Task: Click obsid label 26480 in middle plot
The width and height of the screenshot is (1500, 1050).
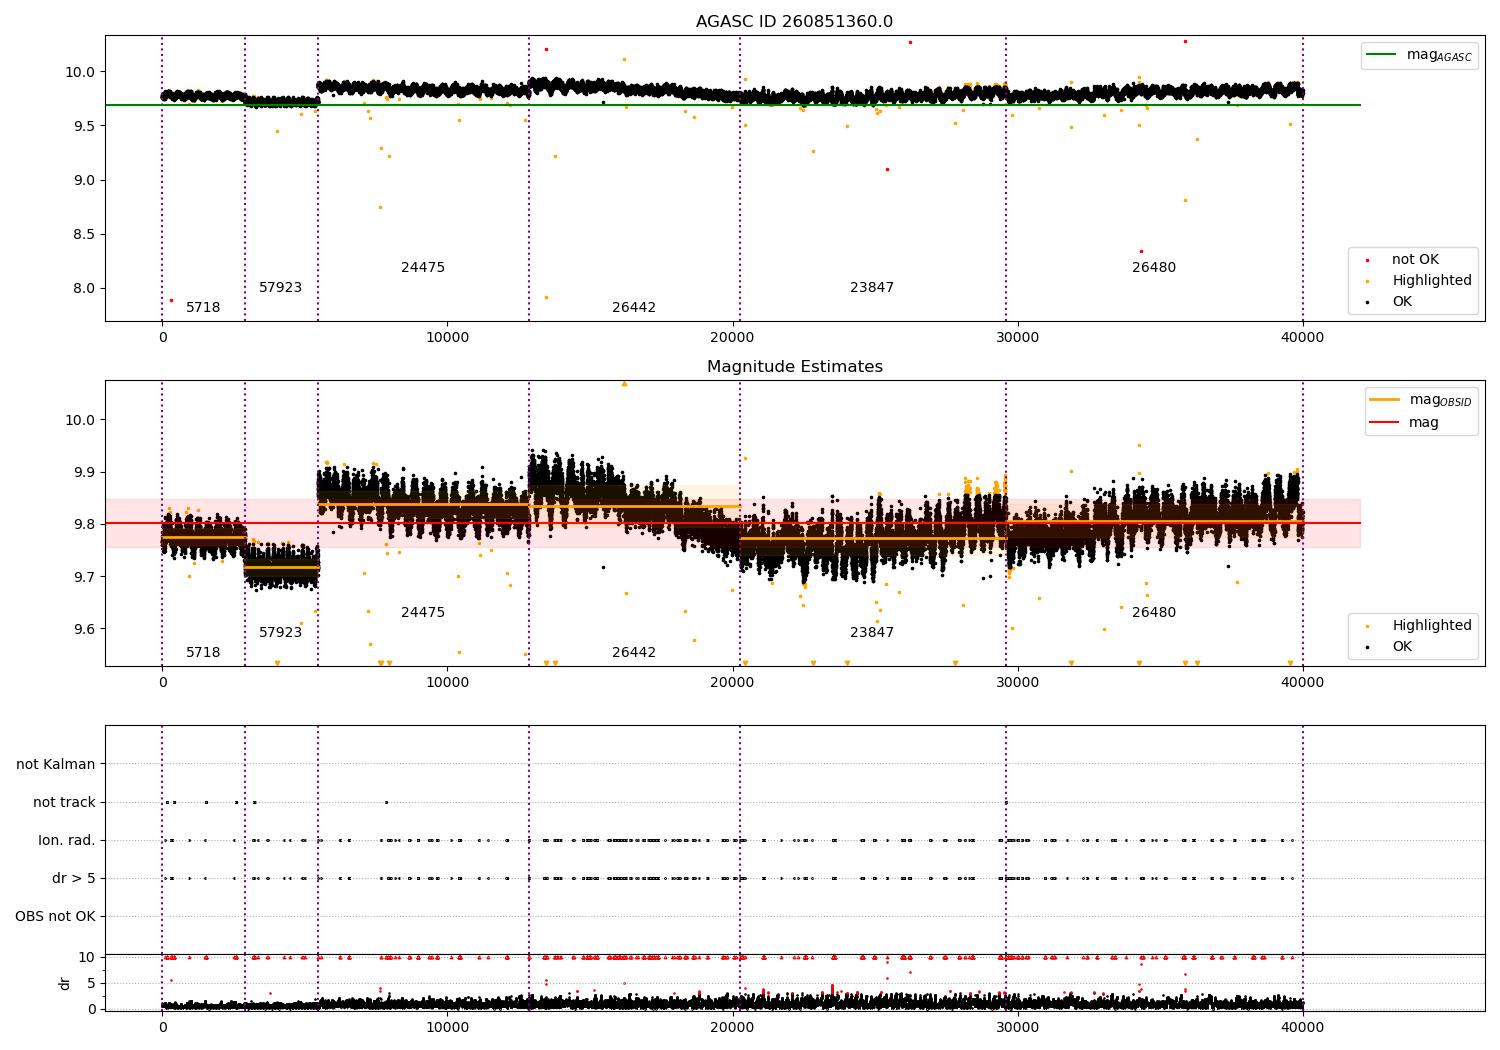Action: (1154, 613)
